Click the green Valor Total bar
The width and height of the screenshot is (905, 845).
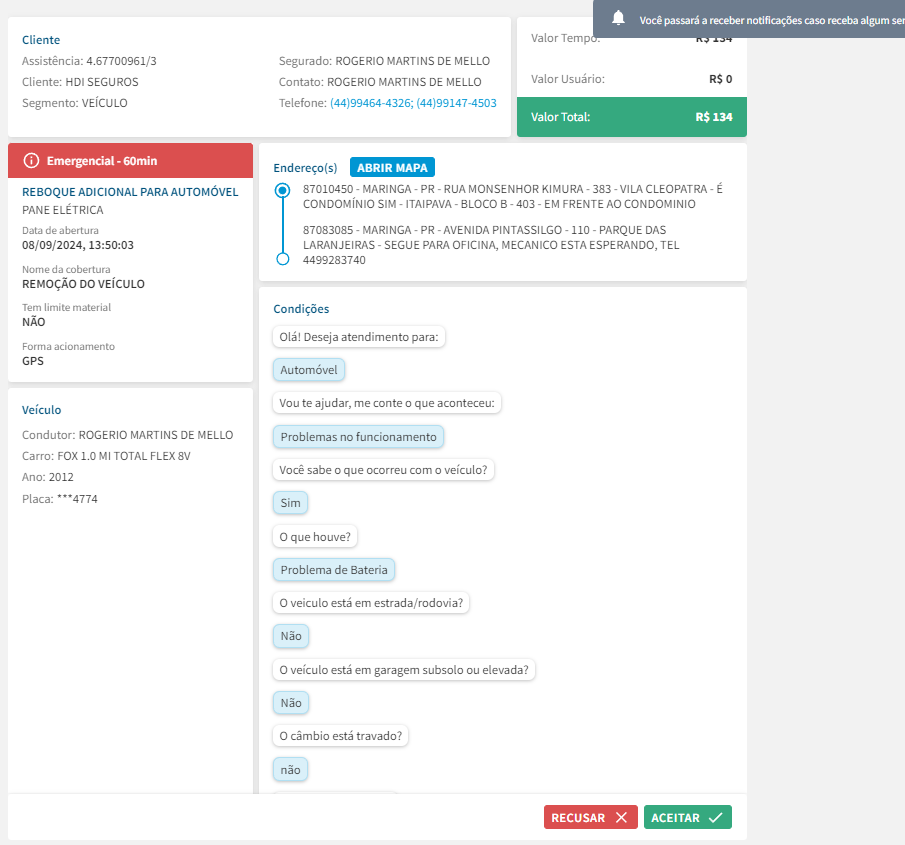point(631,117)
